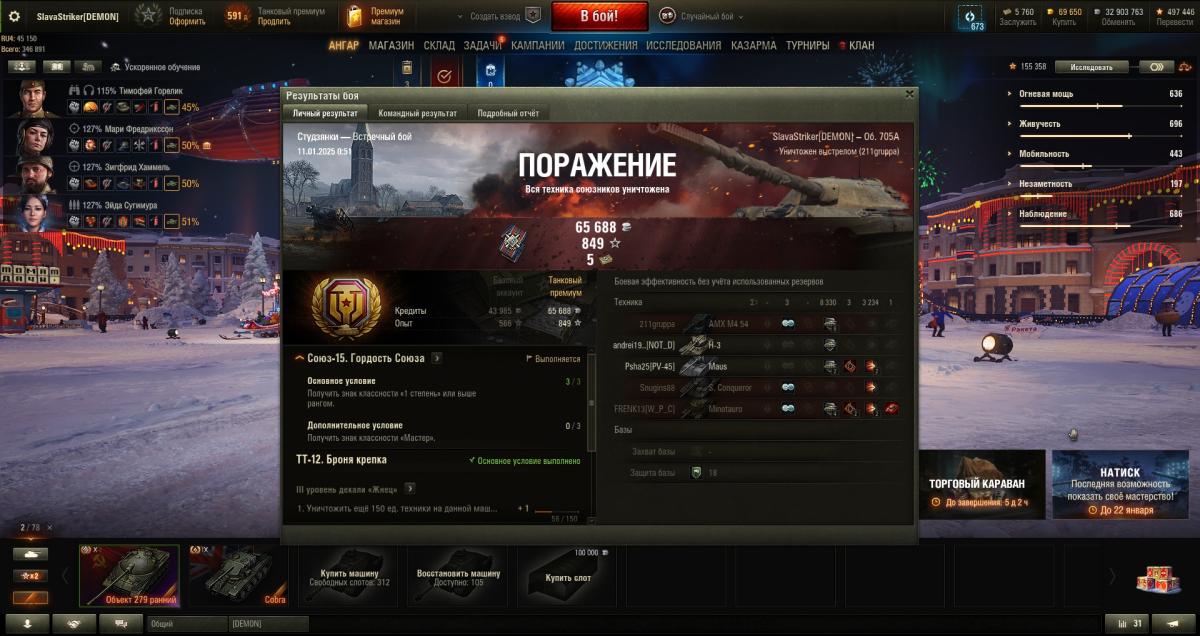
Task: Toggle the switch next to Исследовать button
Action: tap(1156, 67)
